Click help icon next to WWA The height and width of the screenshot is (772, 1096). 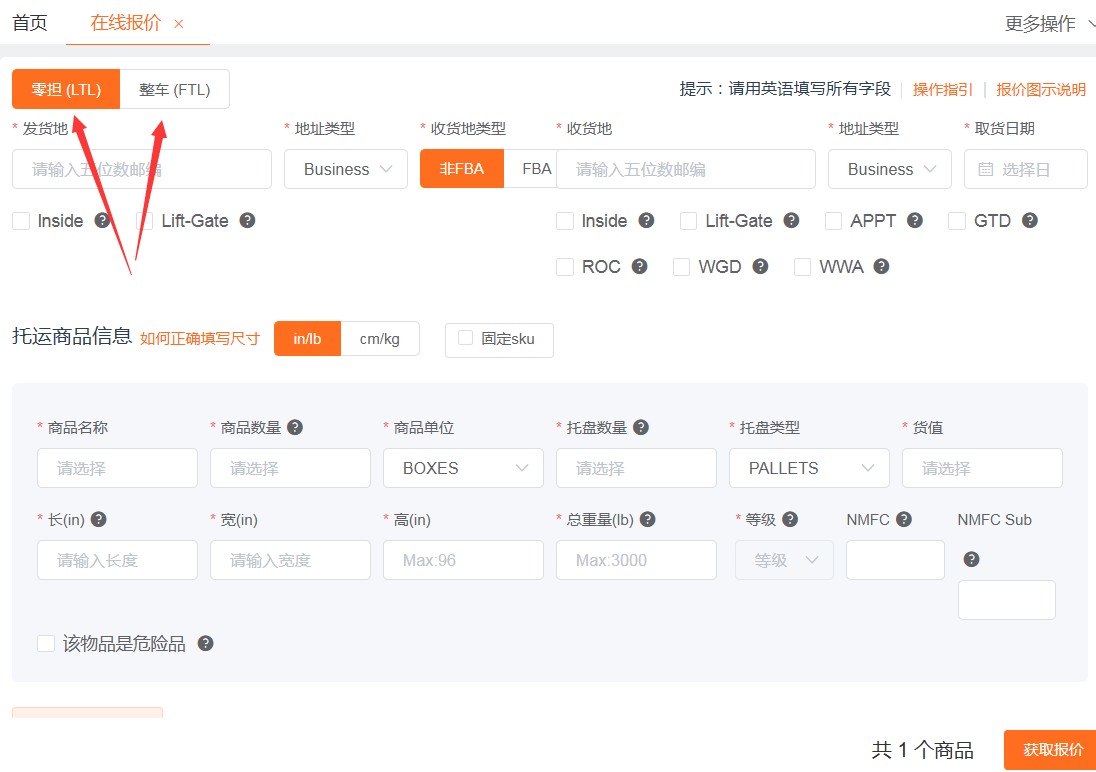pyautogui.click(x=881, y=267)
